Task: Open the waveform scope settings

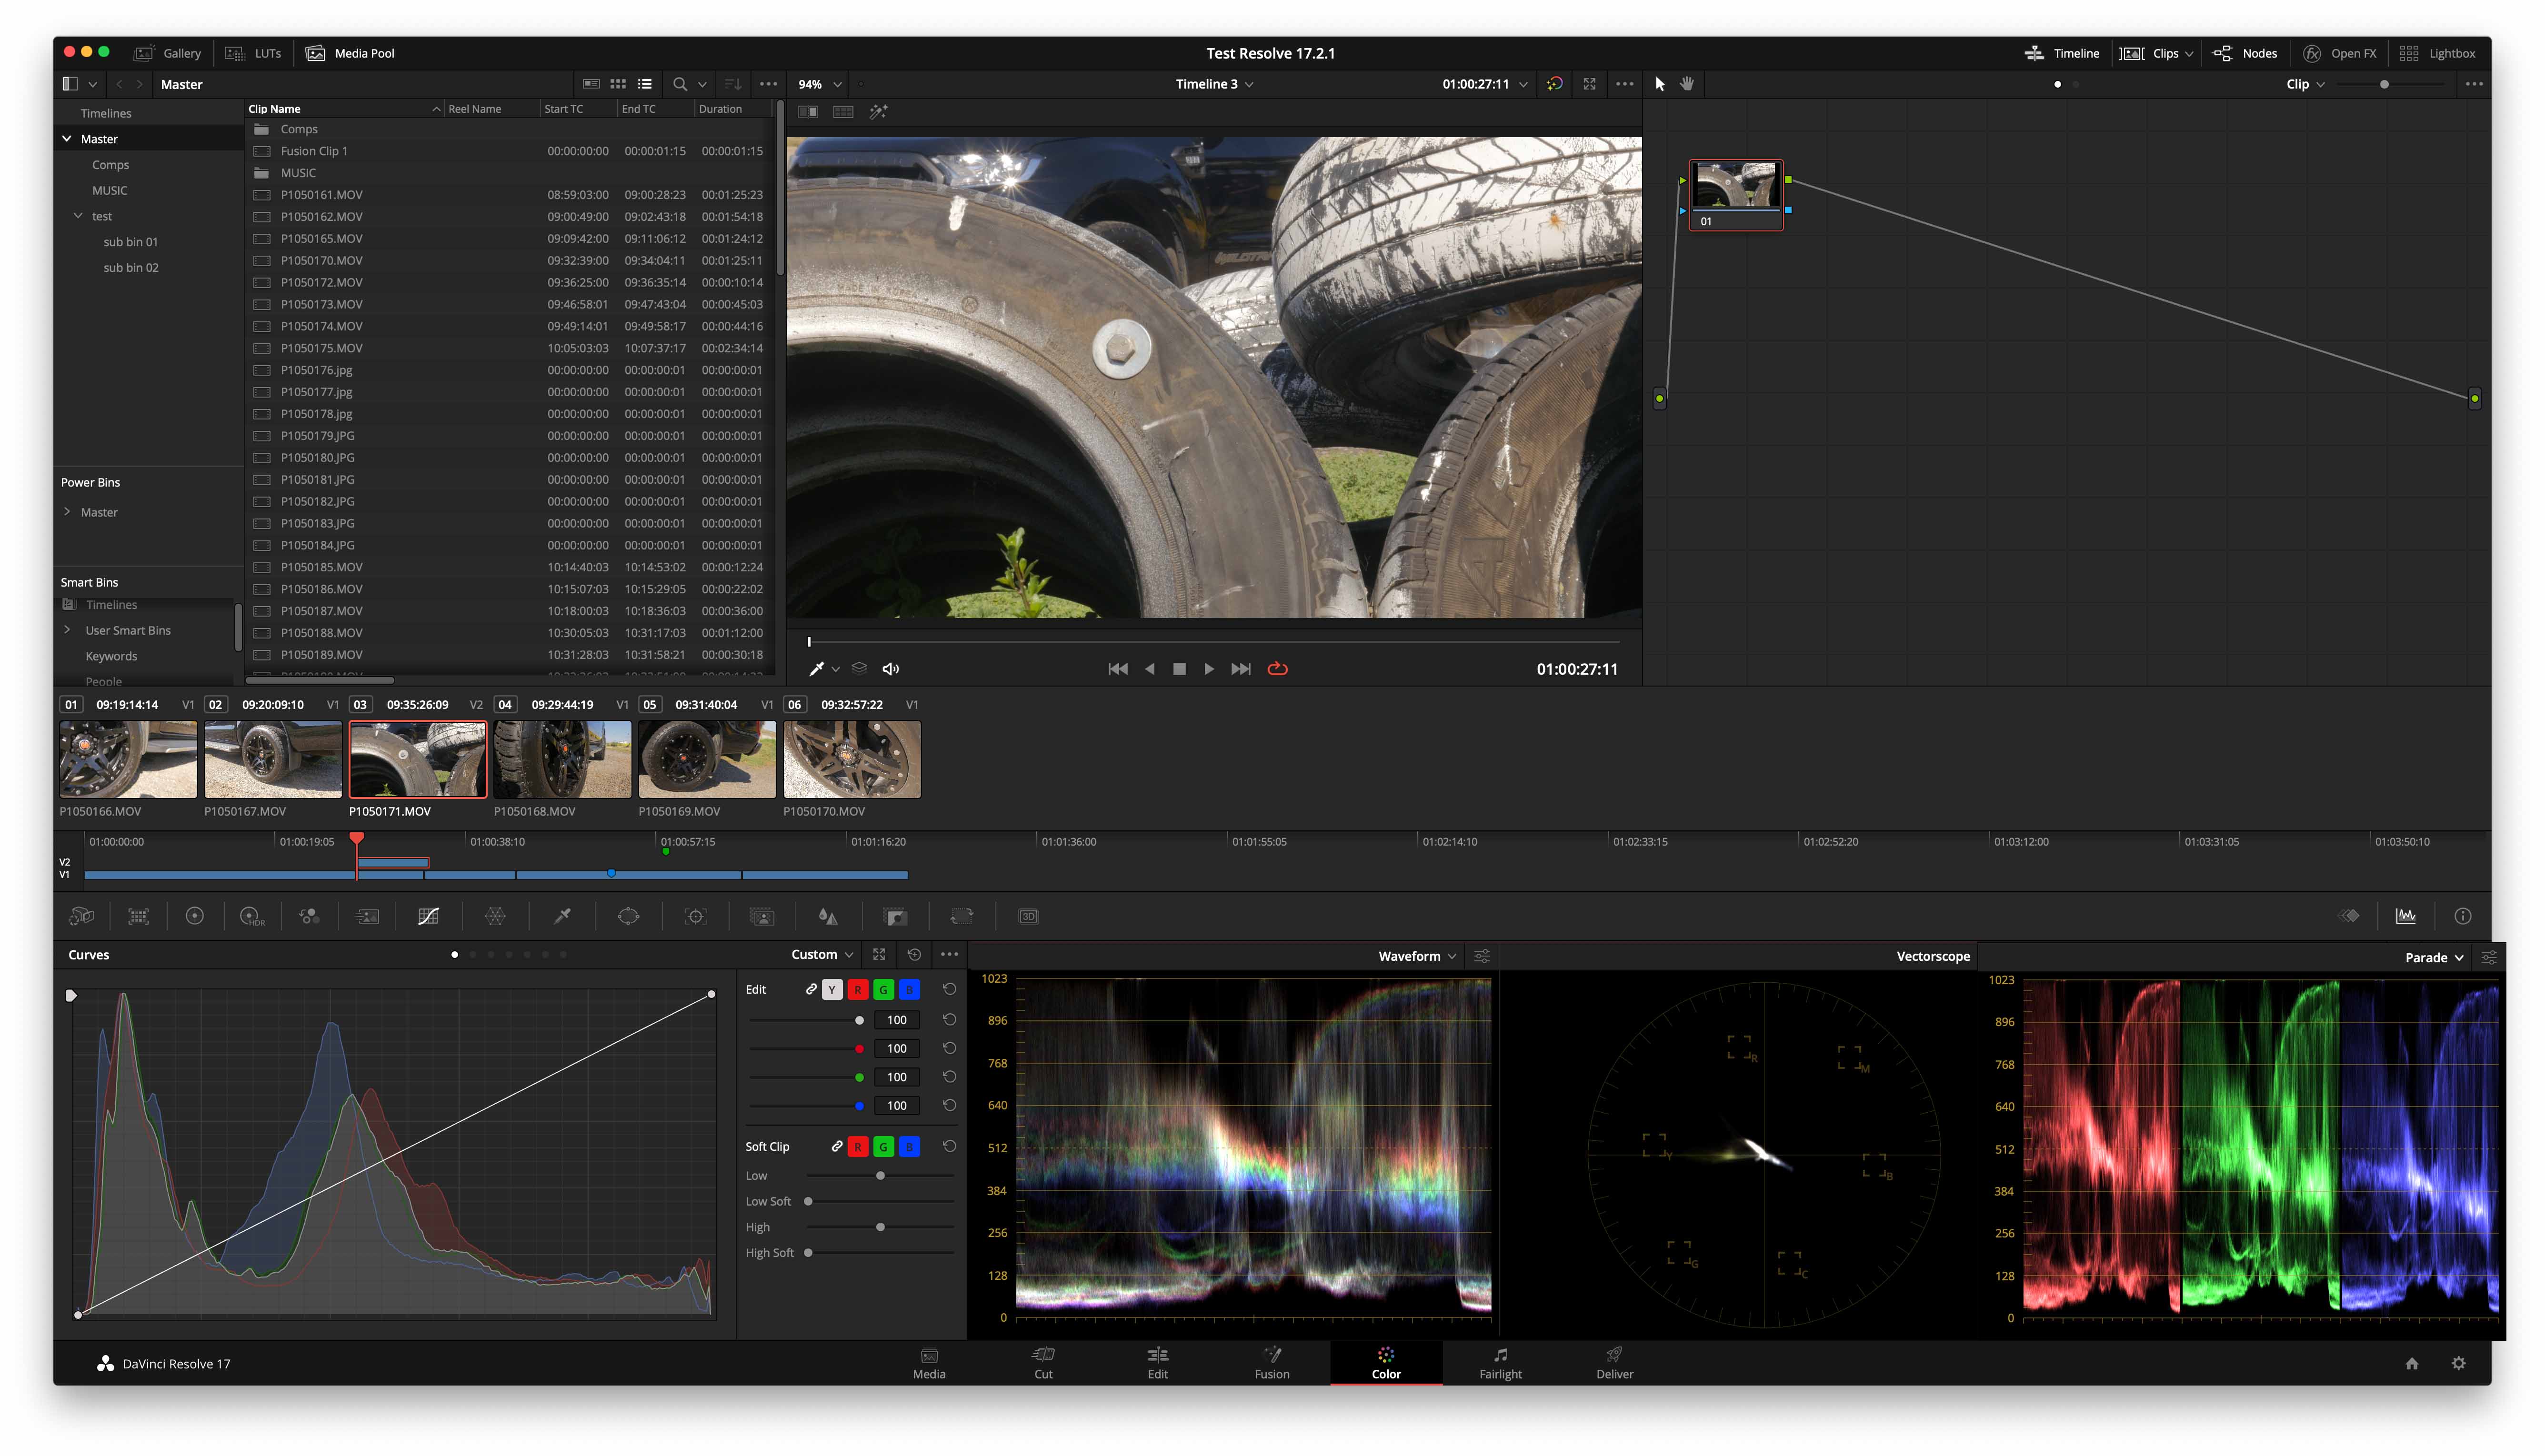Action: (x=1481, y=957)
